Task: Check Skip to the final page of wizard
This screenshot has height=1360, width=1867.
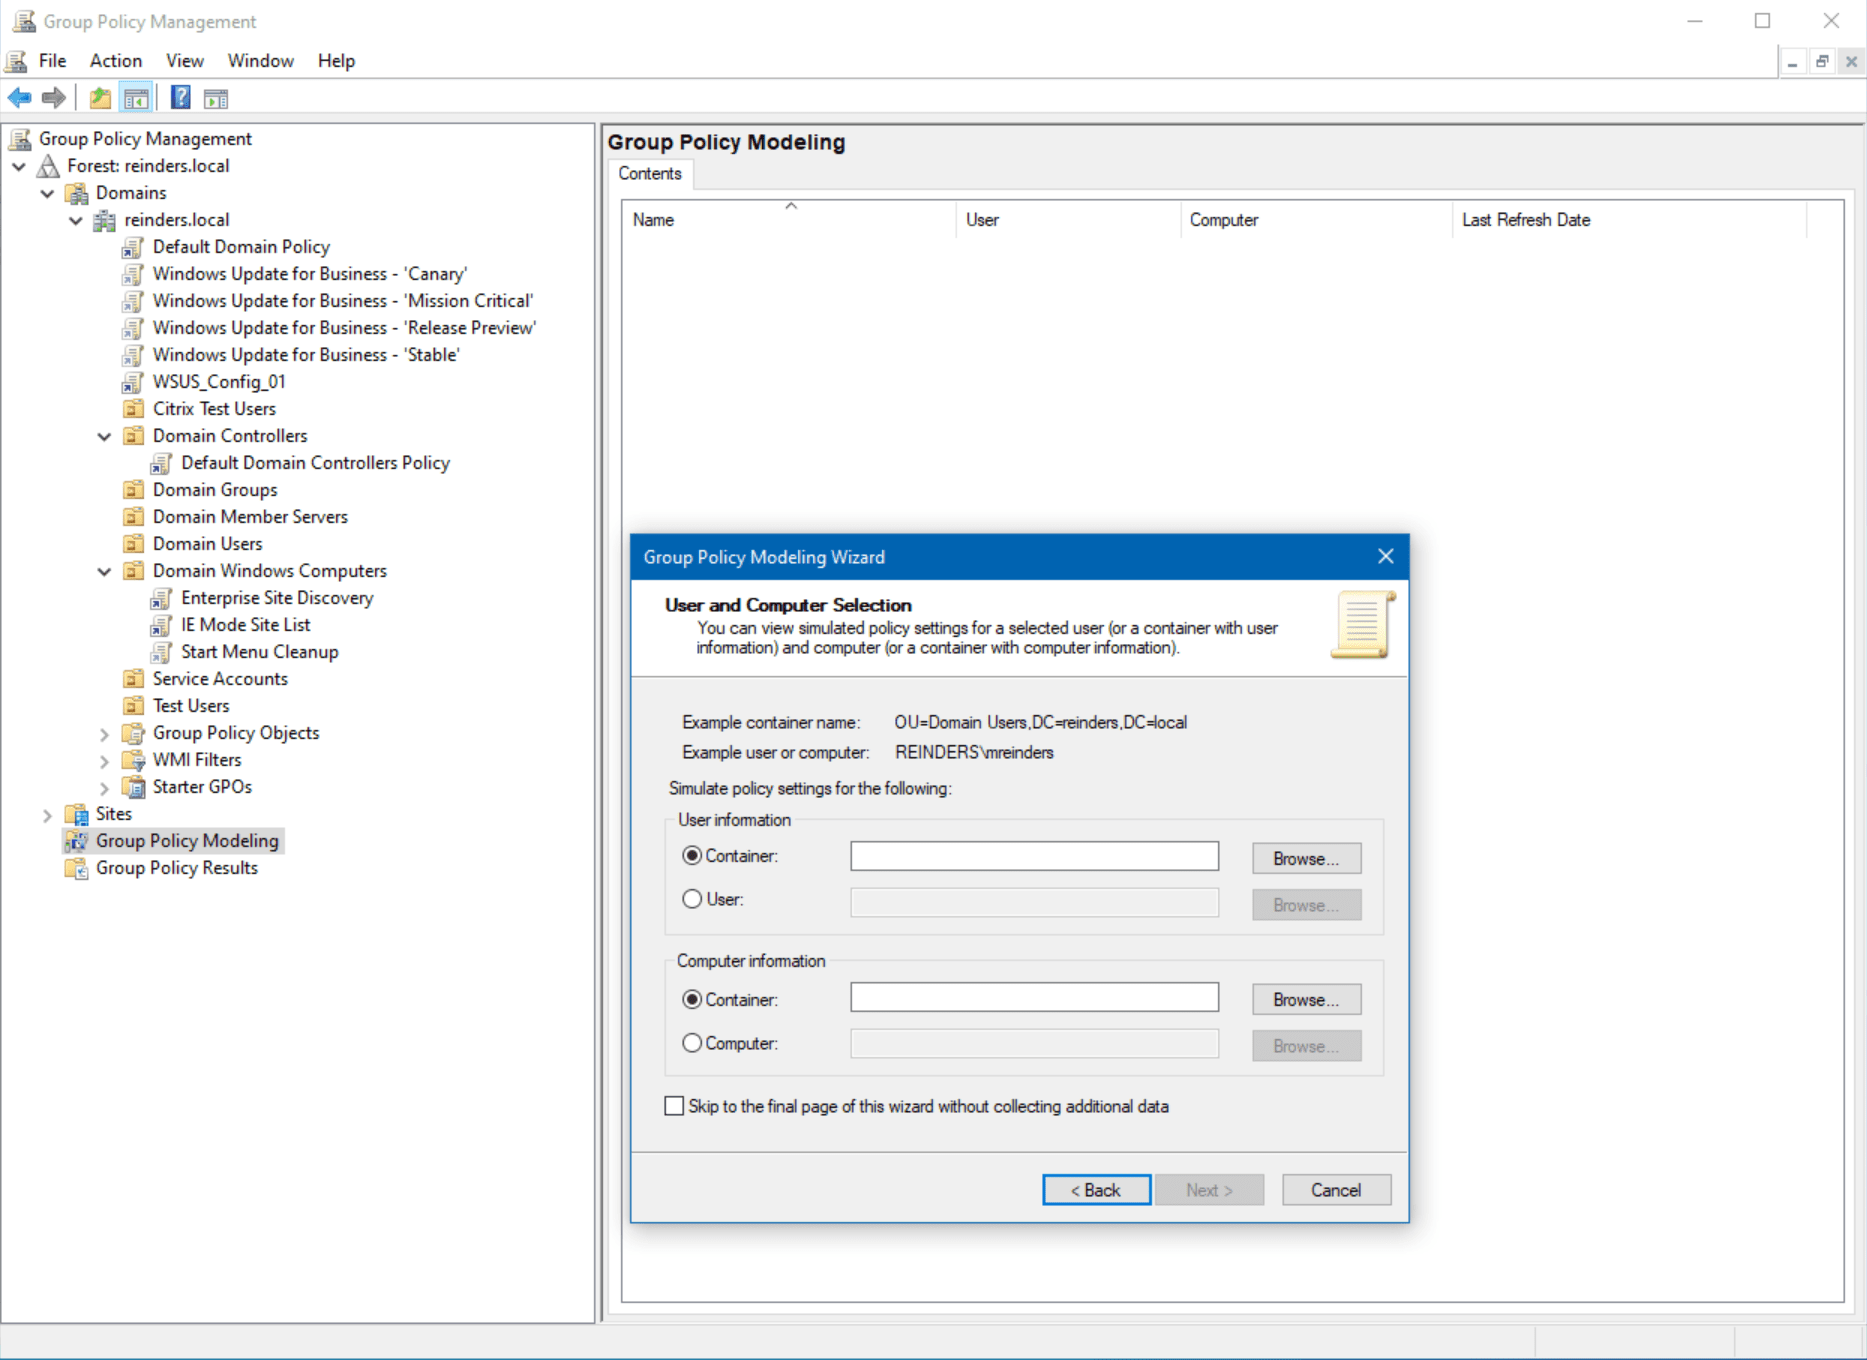Action: coord(674,1106)
